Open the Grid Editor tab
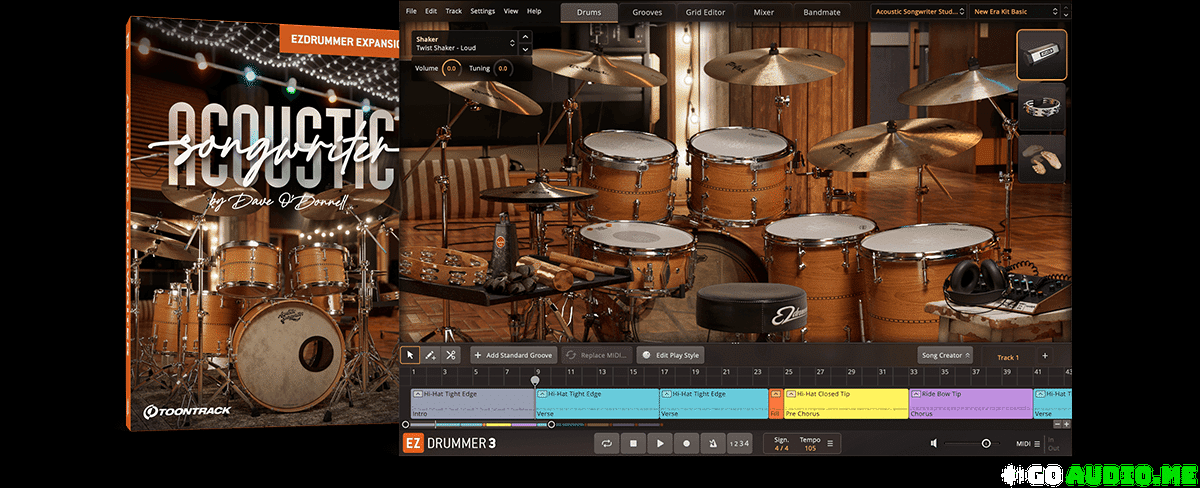Viewport: 1200px width, 488px height. point(706,12)
